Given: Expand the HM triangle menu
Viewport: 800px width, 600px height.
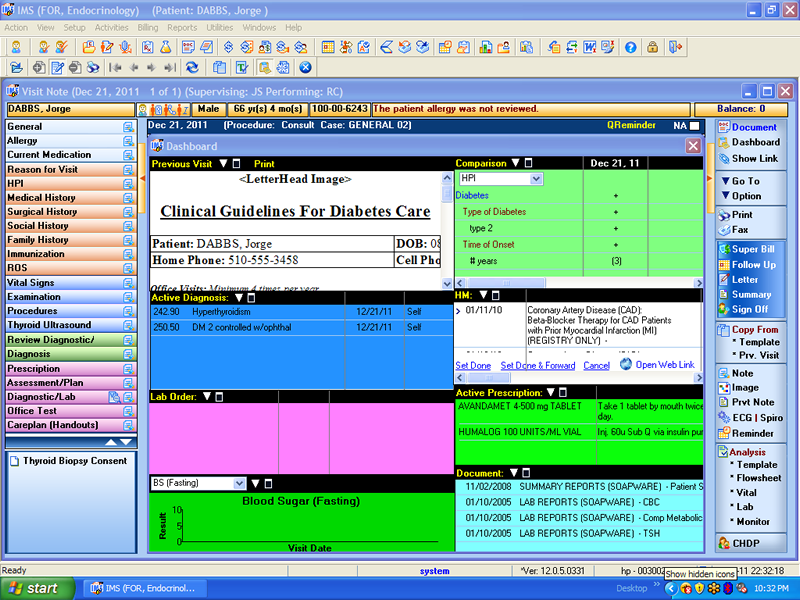Looking at the screenshot, I should 483,295.
